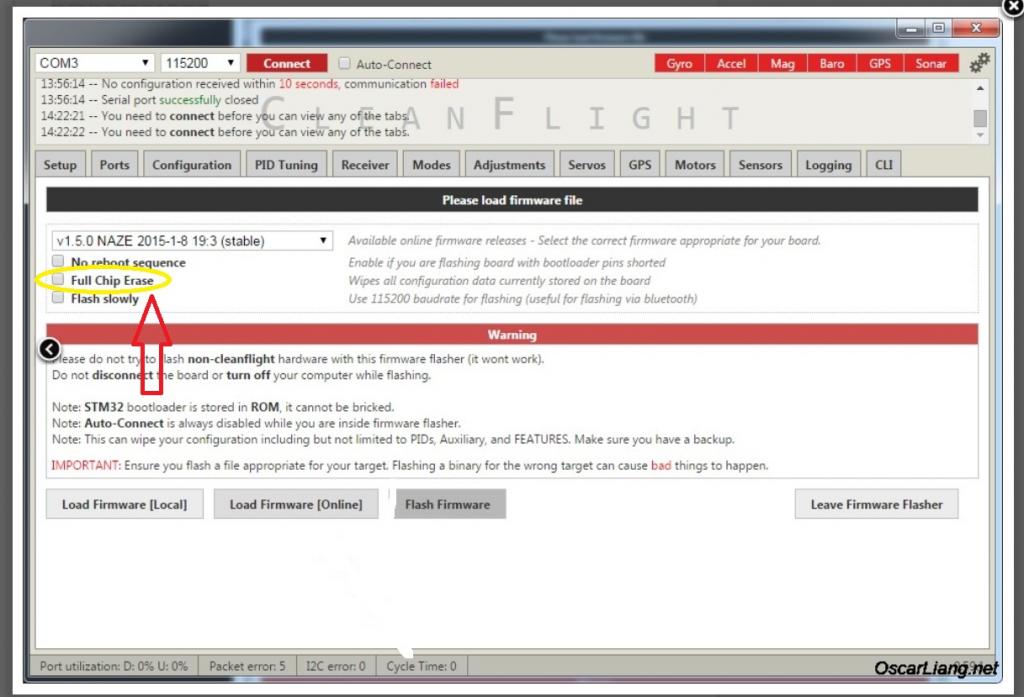Click the previous image arrow icon
The width and height of the screenshot is (1024, 697).
click(x=49, y=348)
